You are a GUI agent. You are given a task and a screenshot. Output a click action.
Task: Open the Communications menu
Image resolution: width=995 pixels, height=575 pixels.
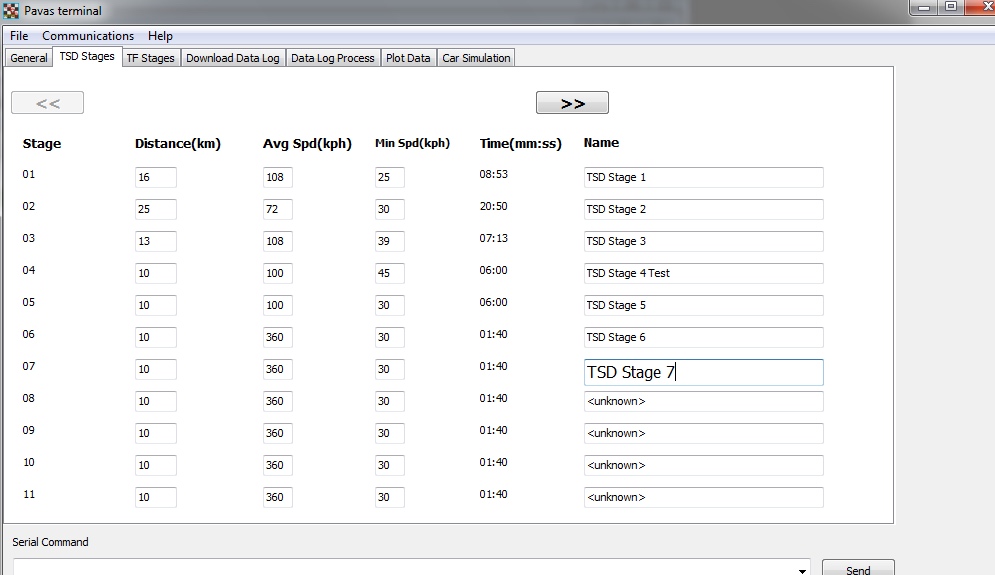[88, 36]
